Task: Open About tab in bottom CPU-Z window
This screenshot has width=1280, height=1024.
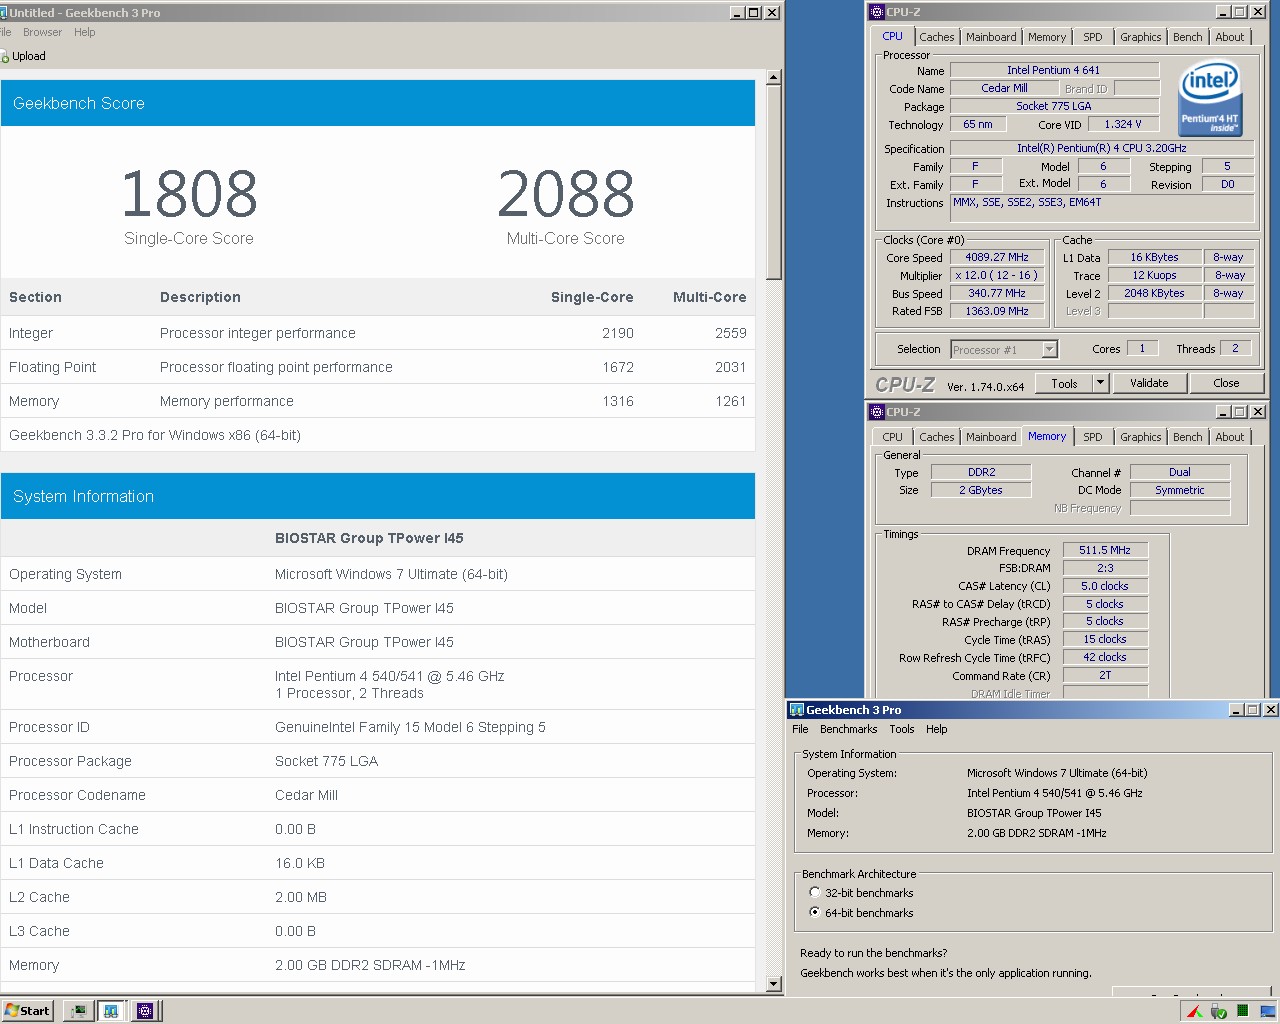Action: pyautogui.click(x=1230, y=437)
